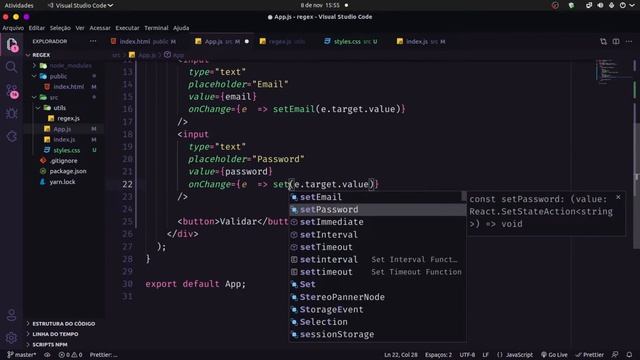Open the notifications bell in status bar
The image size is (640, 360).
(629, 355)
